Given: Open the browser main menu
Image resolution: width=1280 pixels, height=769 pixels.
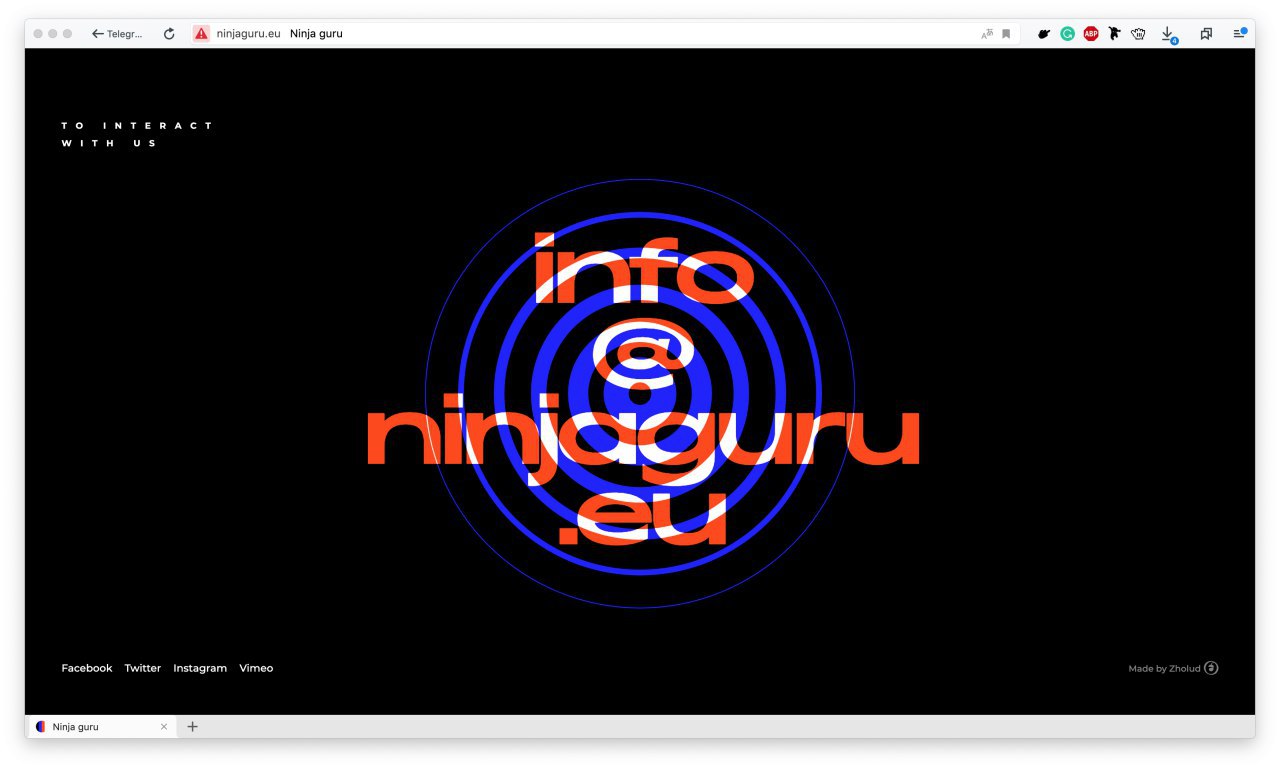Looking at the screenshot, I should pos(1240,34).
